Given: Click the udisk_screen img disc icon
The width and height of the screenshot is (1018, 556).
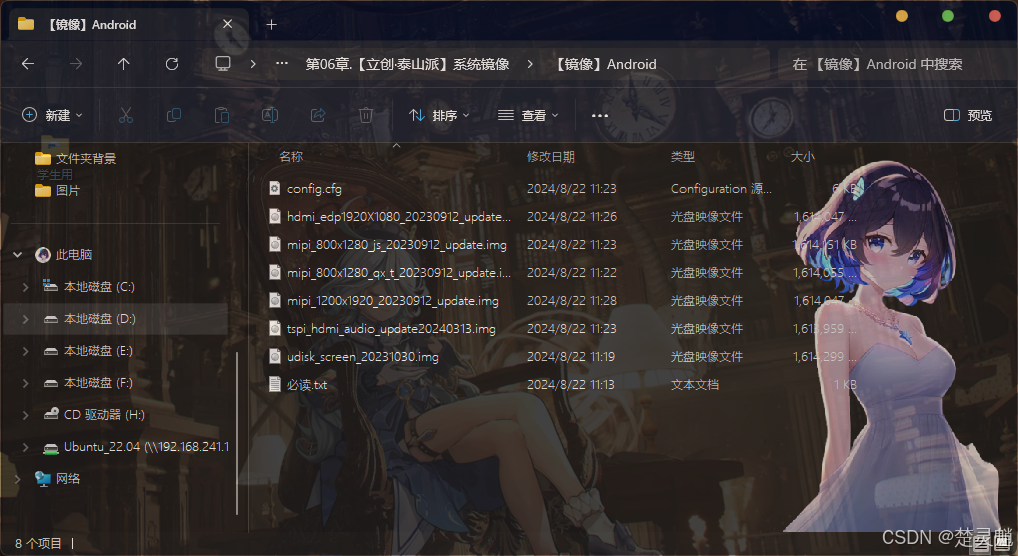Looking at the screenshot, I should click(x=275, y=356).
